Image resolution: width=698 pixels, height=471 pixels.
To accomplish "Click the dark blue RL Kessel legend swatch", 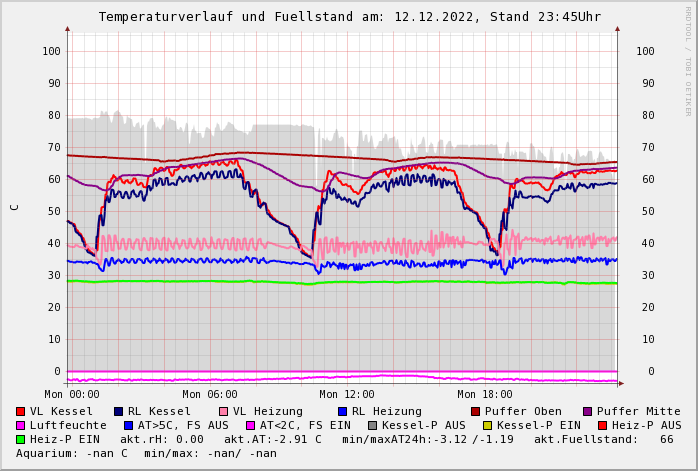I will [x=118, y=412].
